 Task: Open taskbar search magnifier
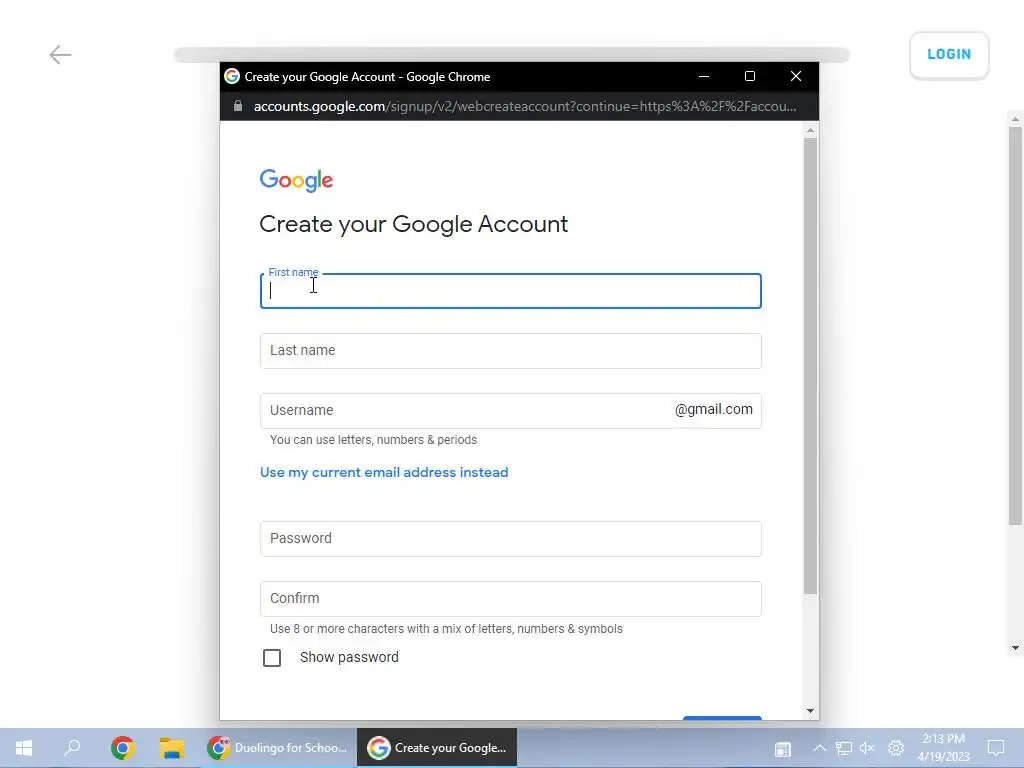pyautogui.click(x=72, y=748)
